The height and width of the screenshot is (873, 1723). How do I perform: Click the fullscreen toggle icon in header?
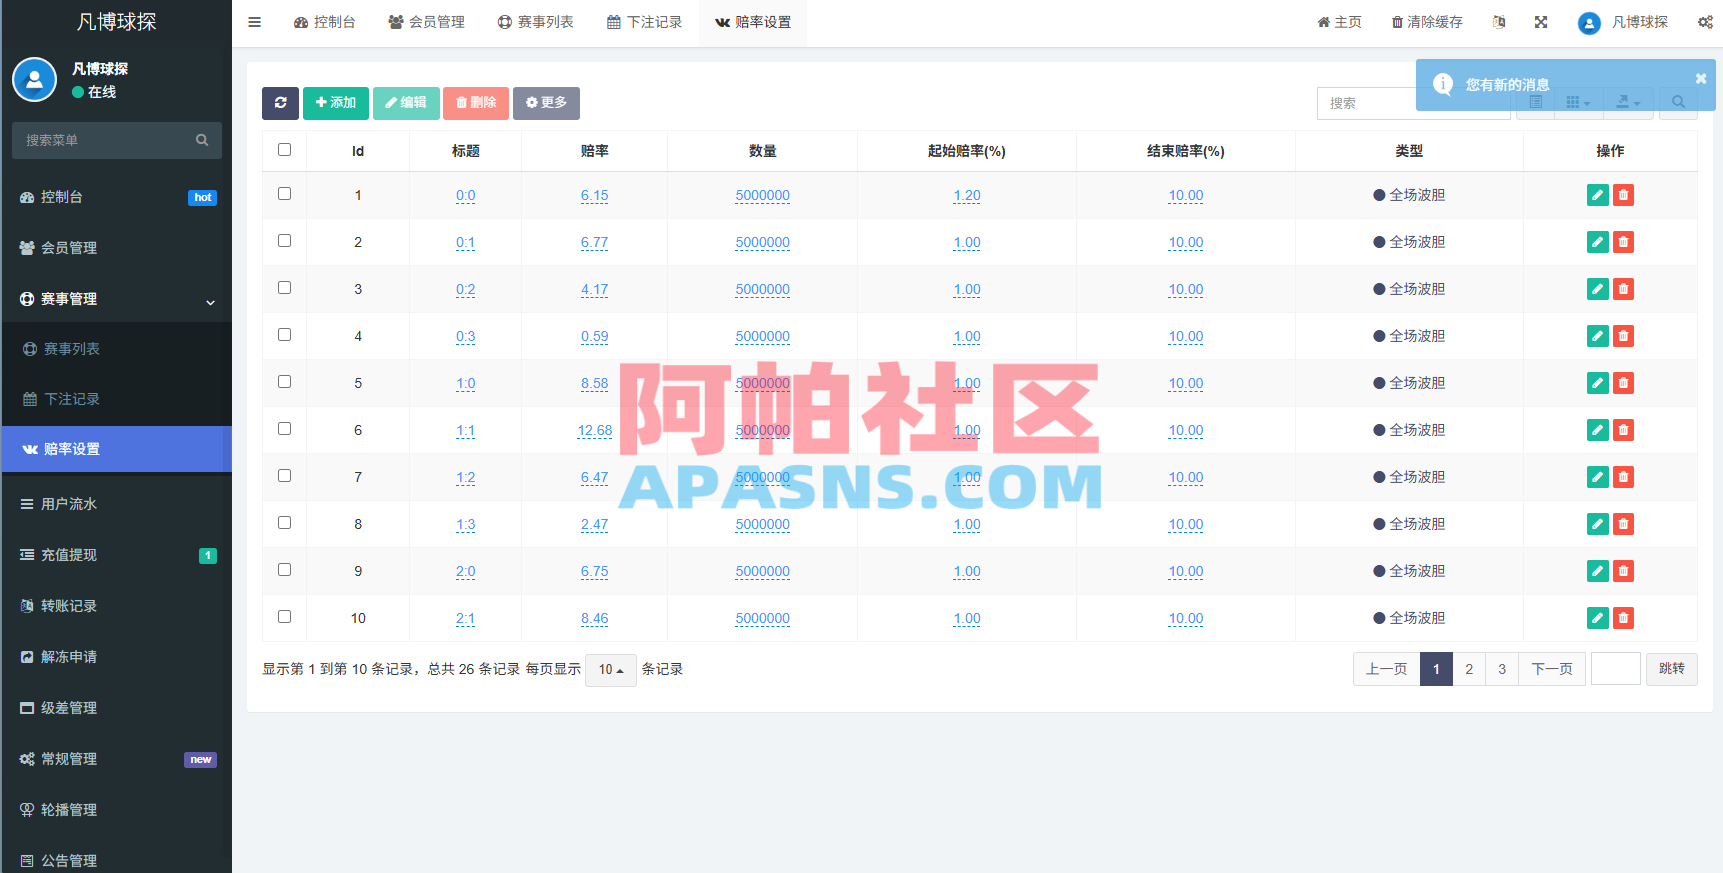point(1541,22)
